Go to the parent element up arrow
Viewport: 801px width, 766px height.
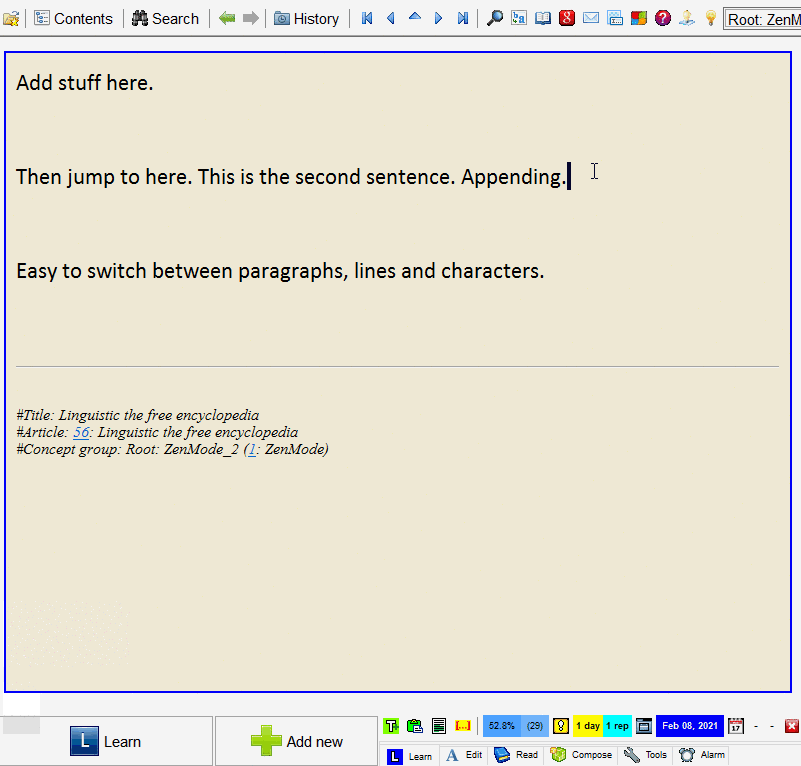(414, 18)
